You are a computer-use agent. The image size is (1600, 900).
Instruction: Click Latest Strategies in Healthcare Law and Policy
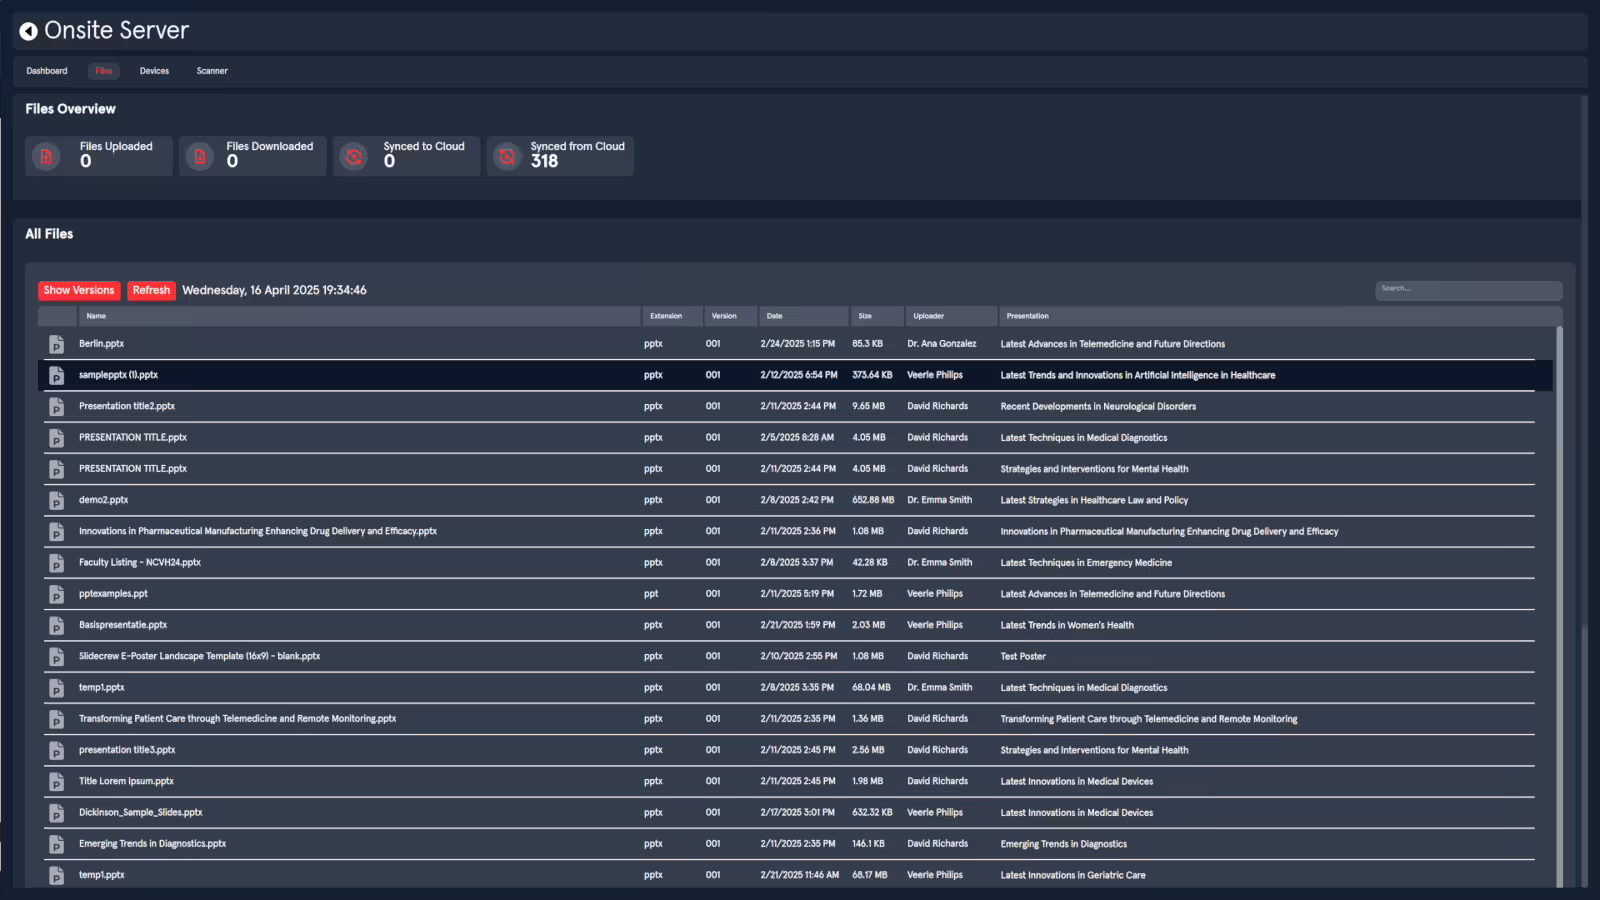[1094, 500]
